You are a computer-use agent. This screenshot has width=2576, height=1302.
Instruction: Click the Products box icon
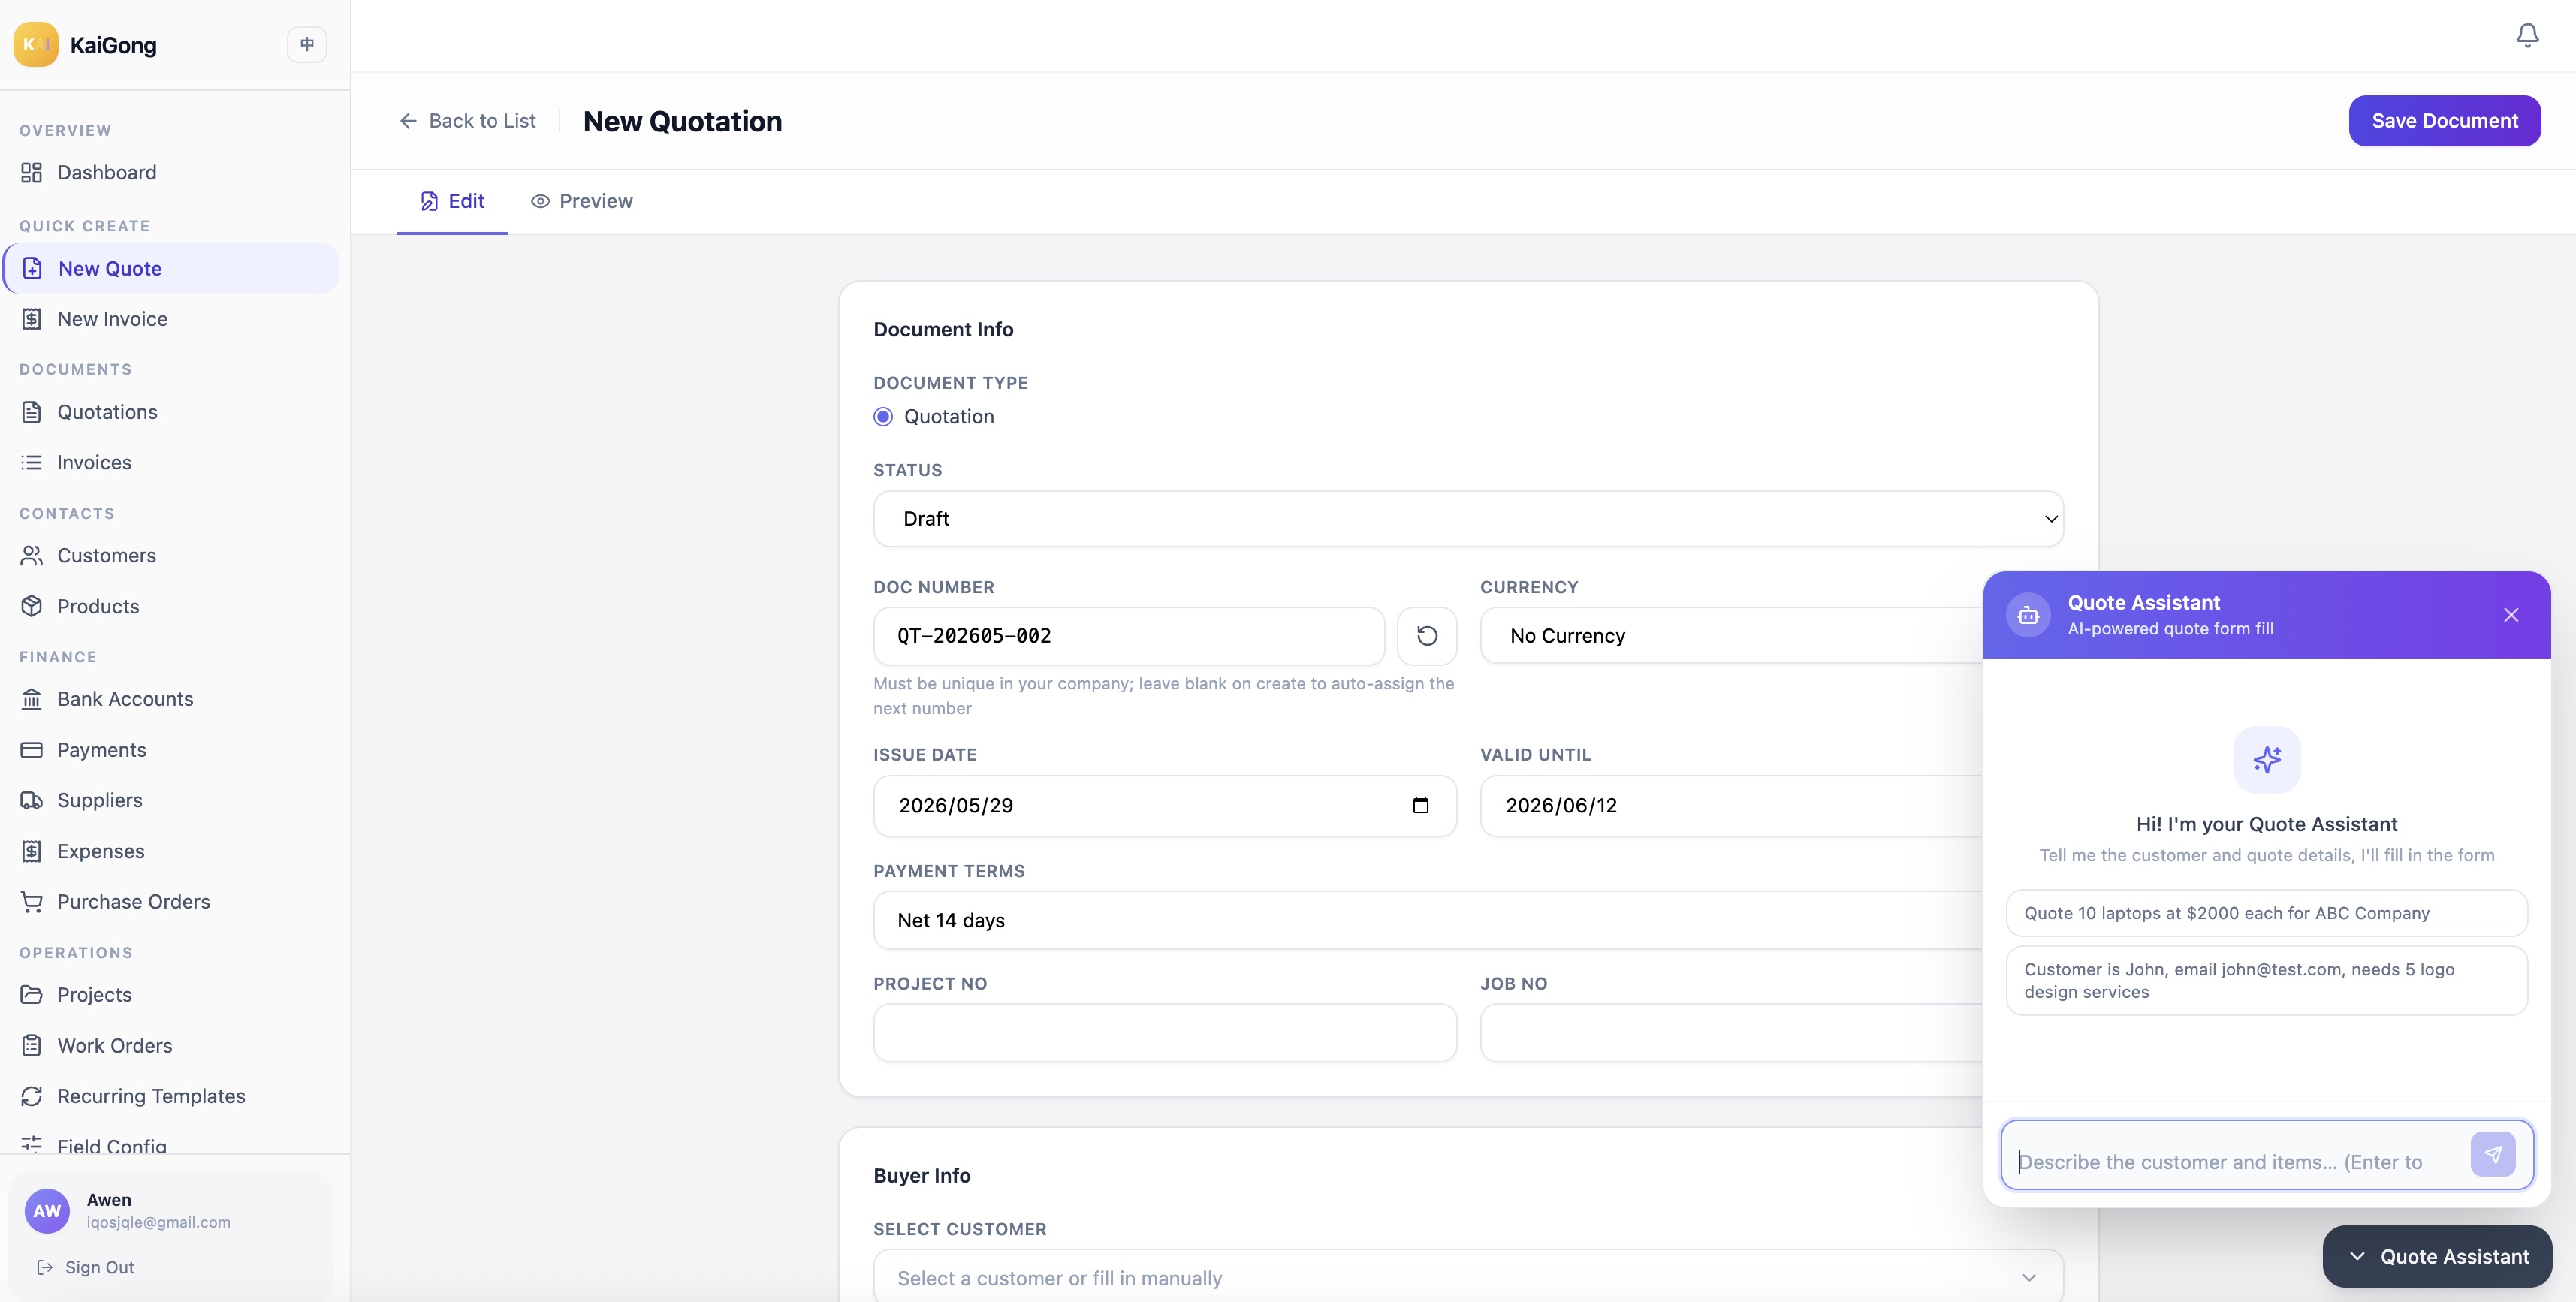point(32,606)
